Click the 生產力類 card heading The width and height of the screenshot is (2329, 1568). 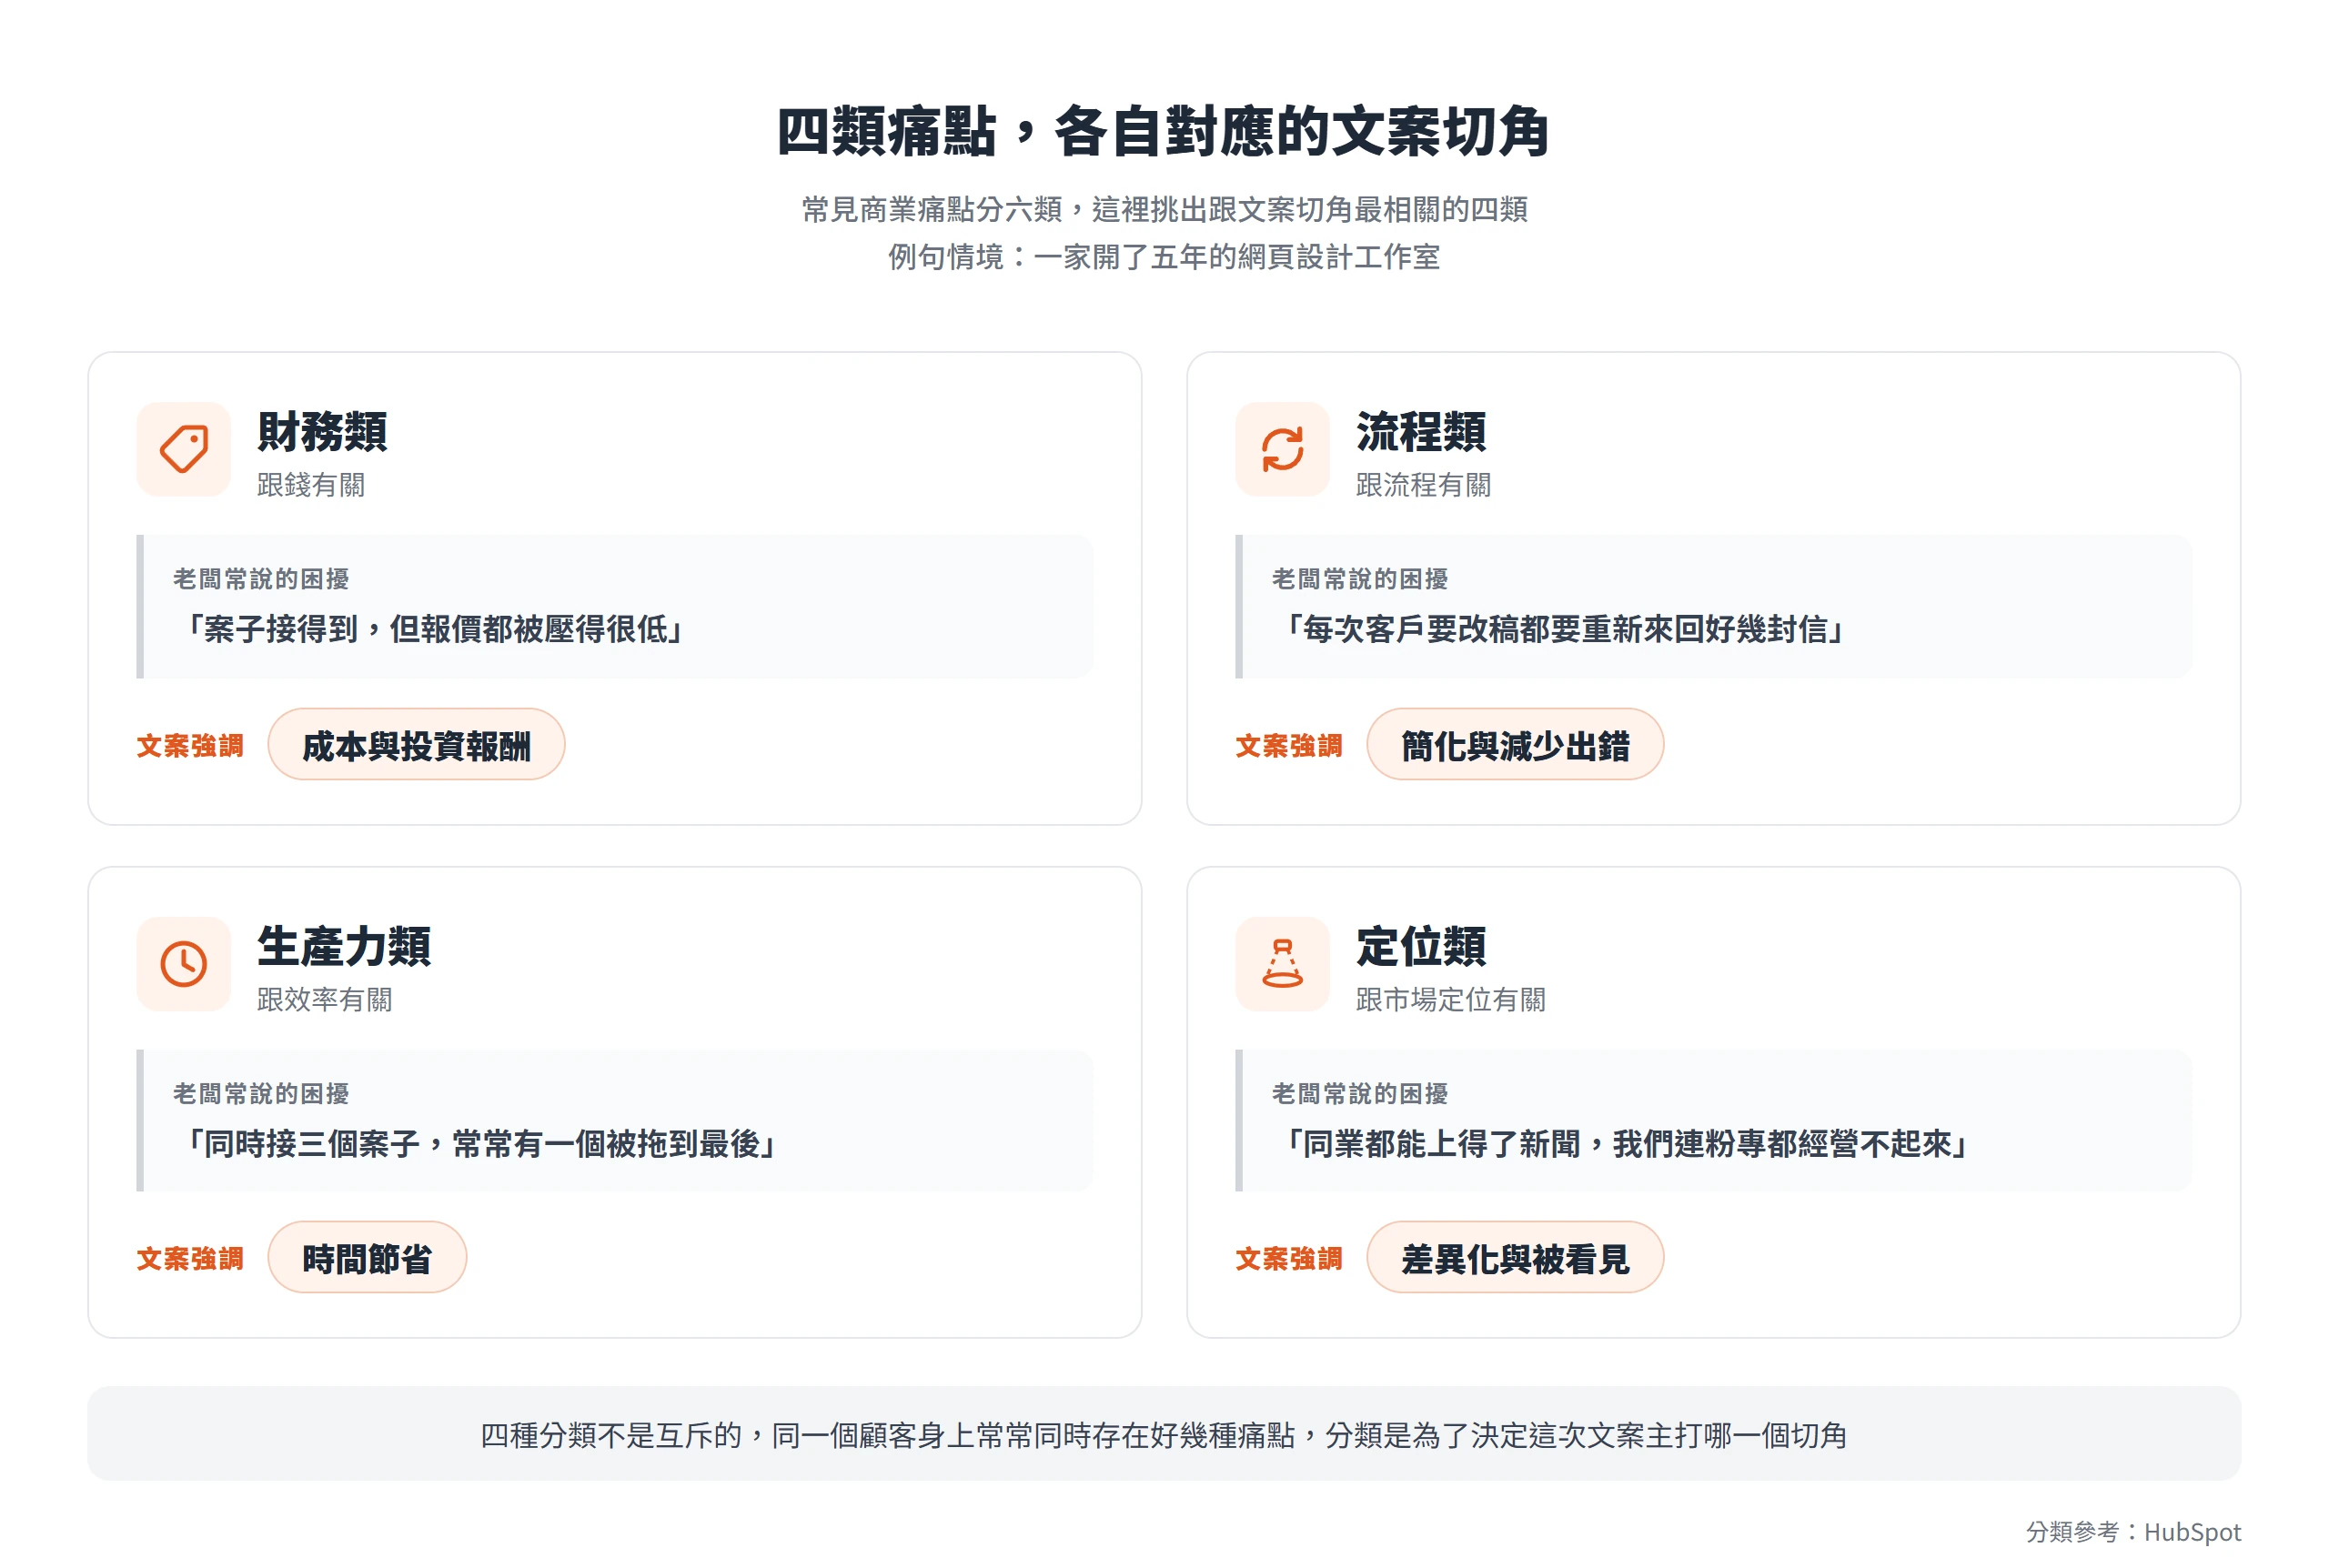click(x=344, y=946)
